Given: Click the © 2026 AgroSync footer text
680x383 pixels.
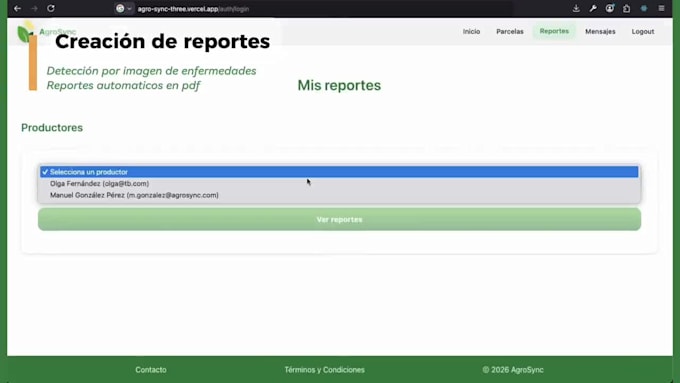Looking at the screenshot, I should pos(513,370).
